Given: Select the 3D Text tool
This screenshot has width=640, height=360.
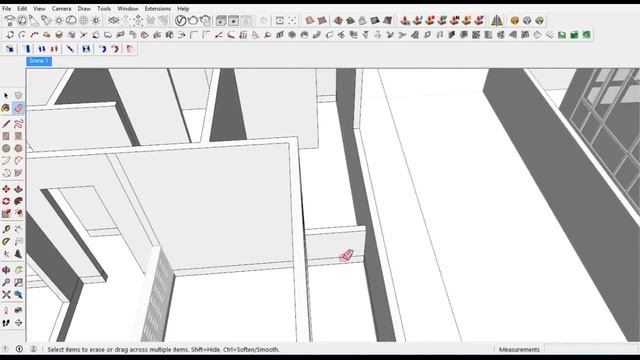Looking at the screenshot, I should point(18,254).
